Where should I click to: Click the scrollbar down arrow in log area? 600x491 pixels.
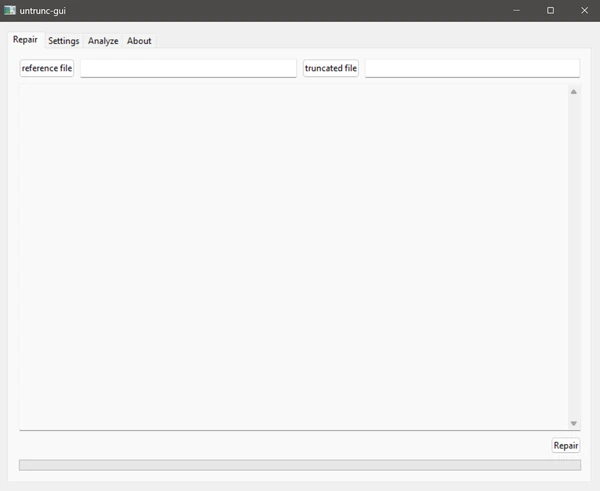tap(573, 424)
